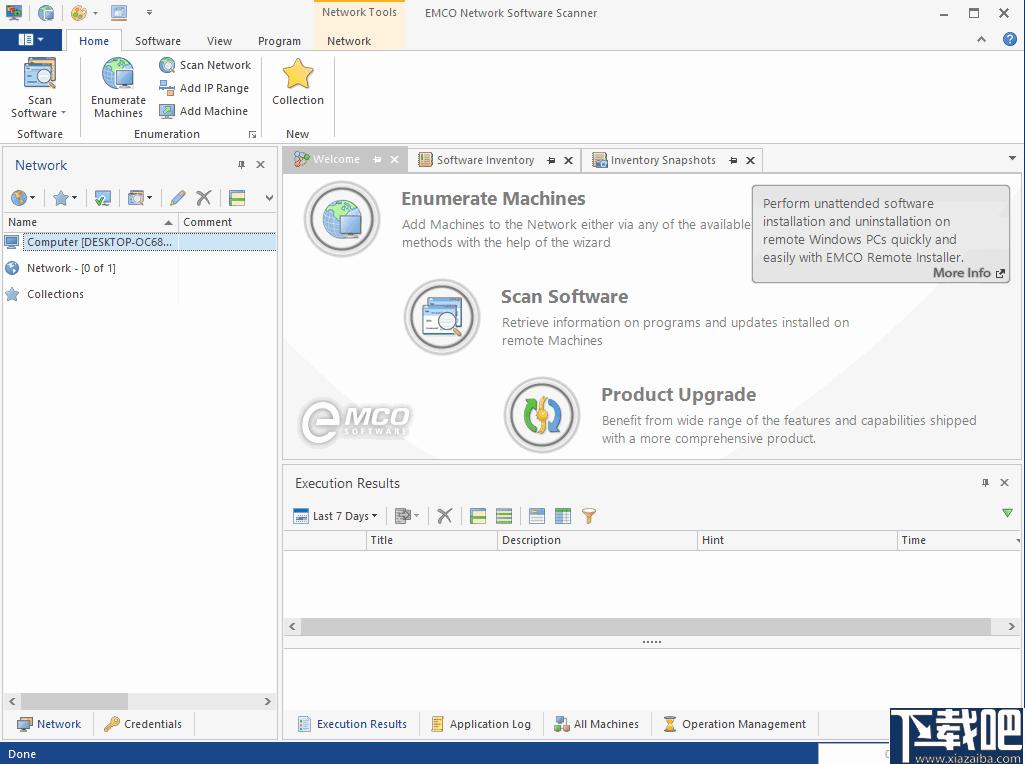1025x764 pixels.
Task: Open scan software dropdown in Network toolbar
Action: pos(139,197)
